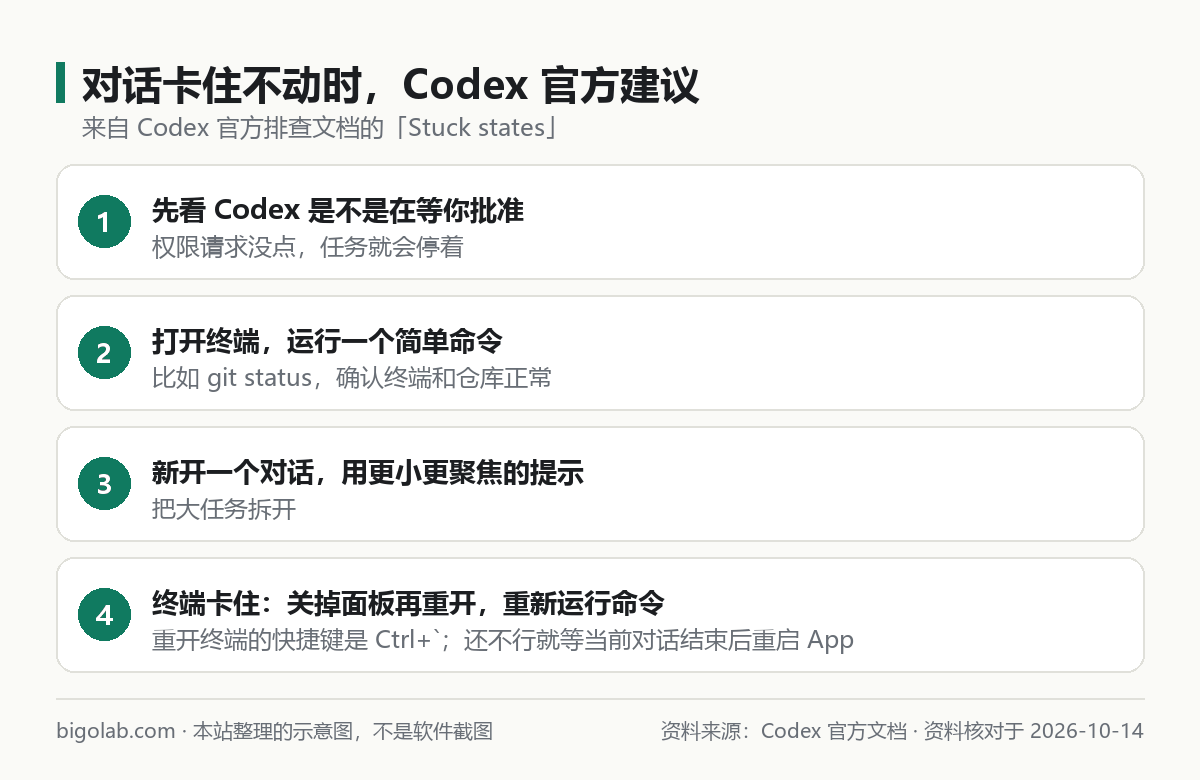Click the title '对话卡住不动时，Codex 官方建议'

[x=390, y=86]
